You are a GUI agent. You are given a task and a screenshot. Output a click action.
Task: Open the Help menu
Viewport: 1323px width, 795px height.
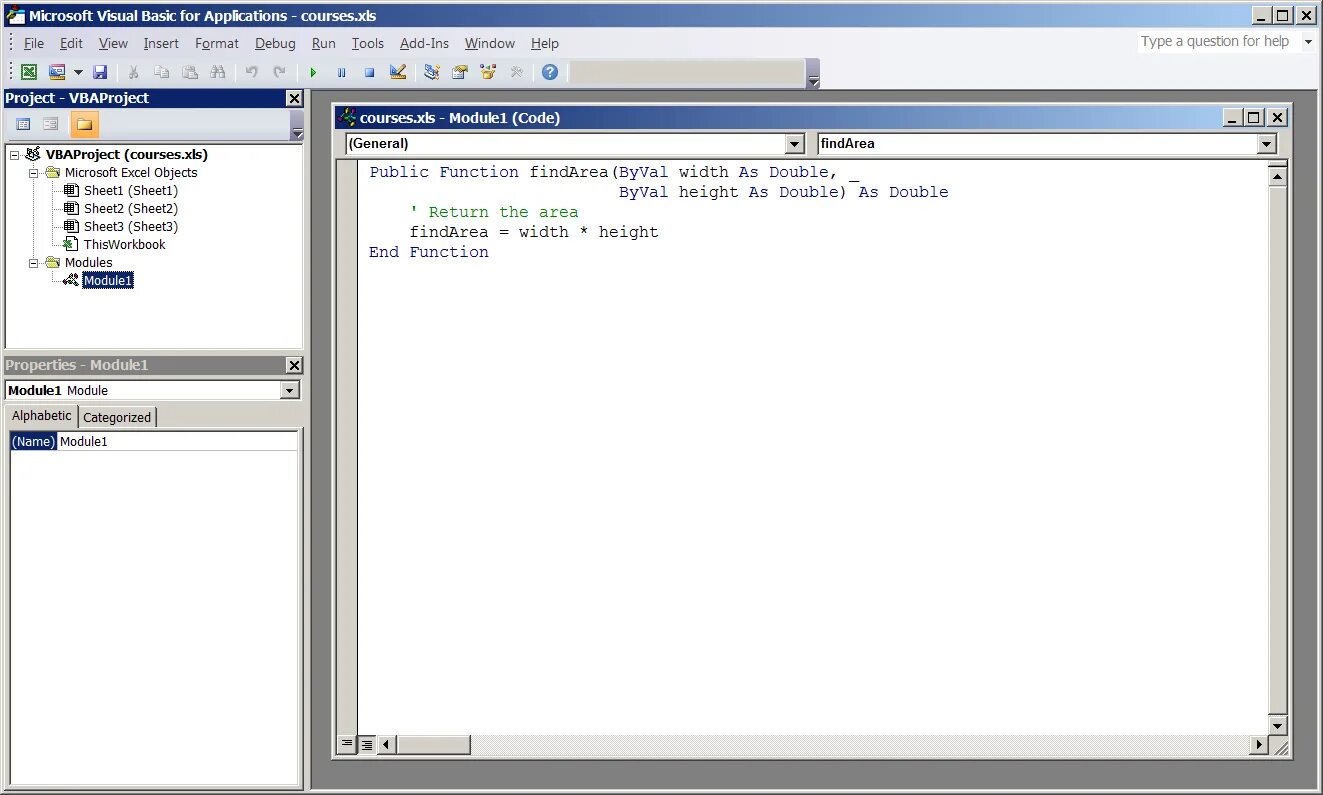click(x=545, y=43)
